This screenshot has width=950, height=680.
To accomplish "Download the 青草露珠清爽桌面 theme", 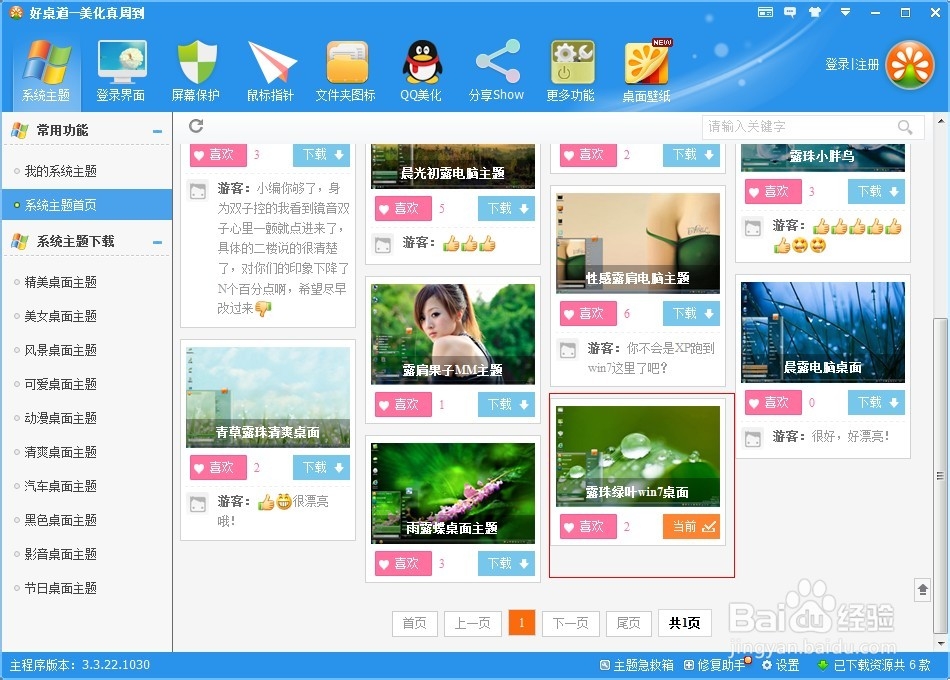I will coord(322,467).
